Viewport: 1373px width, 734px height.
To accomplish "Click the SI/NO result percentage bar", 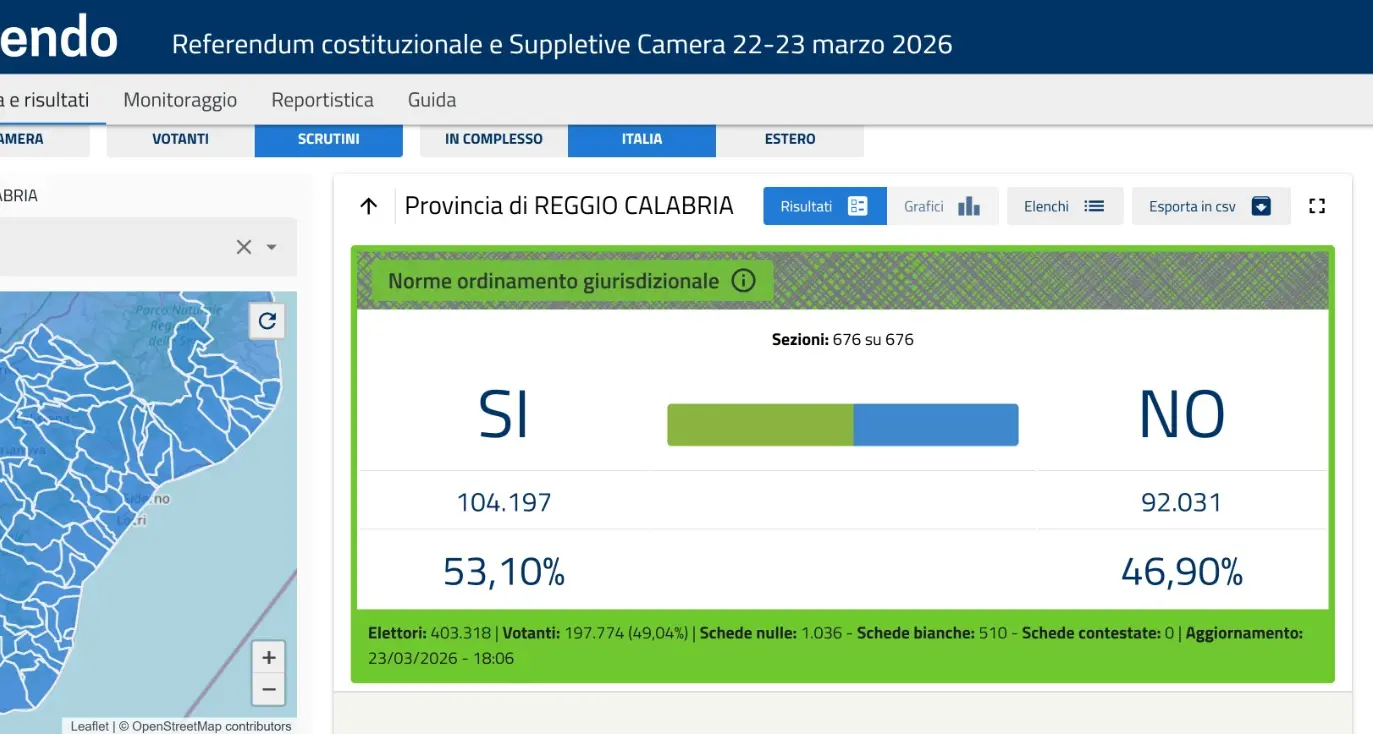I will click(x=842, y=424).
